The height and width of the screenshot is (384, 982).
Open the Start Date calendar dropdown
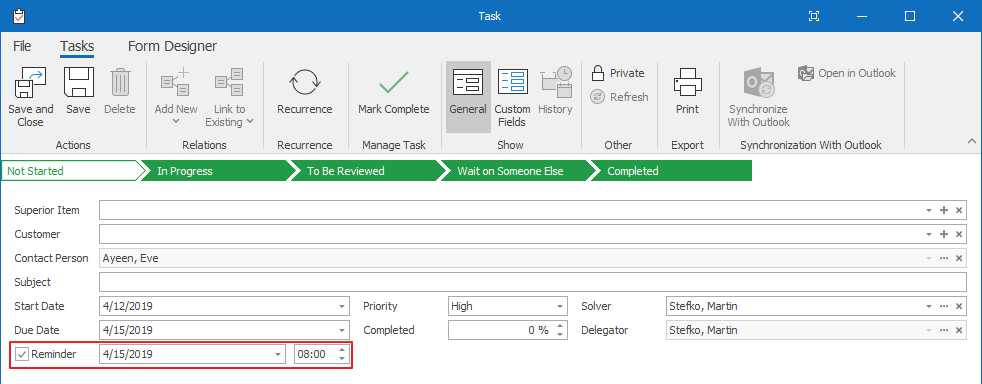(x=341, y=307)
